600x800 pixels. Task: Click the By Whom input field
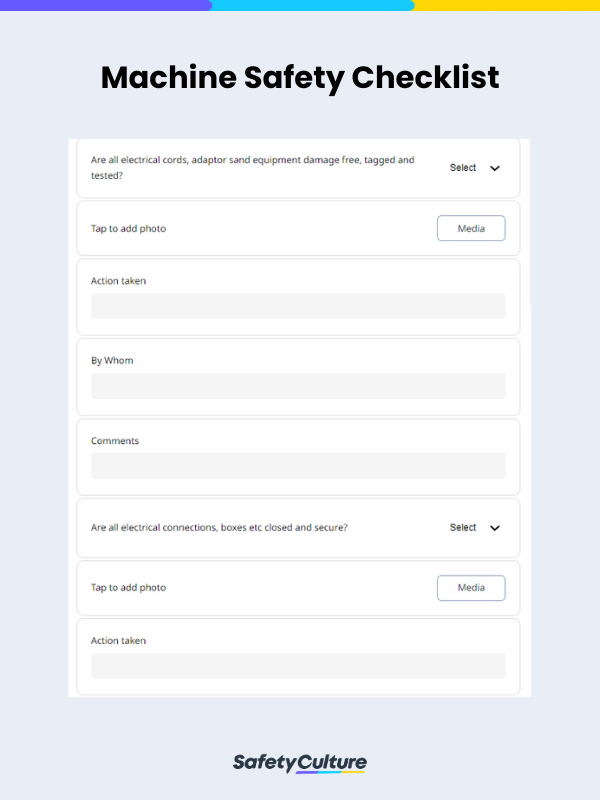tap(298, 385)
